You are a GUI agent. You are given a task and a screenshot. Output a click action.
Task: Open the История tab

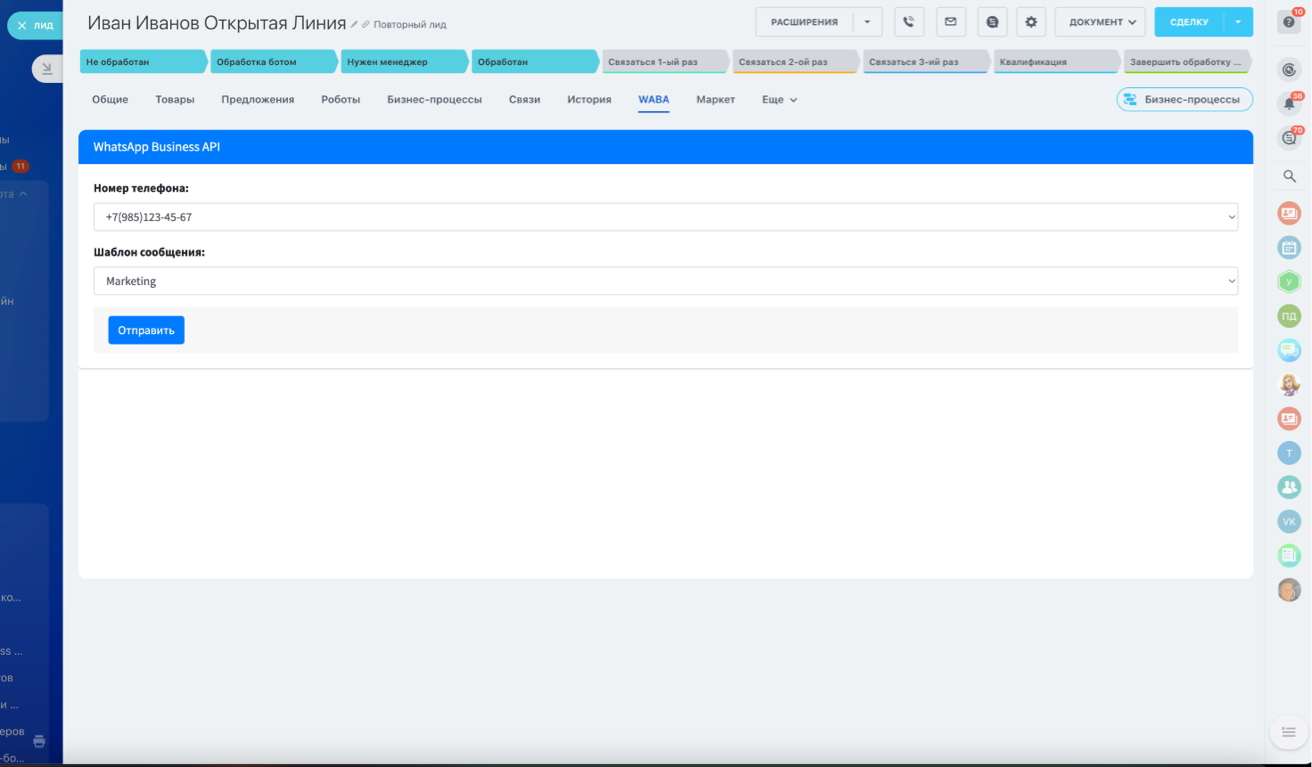(589, 100)
